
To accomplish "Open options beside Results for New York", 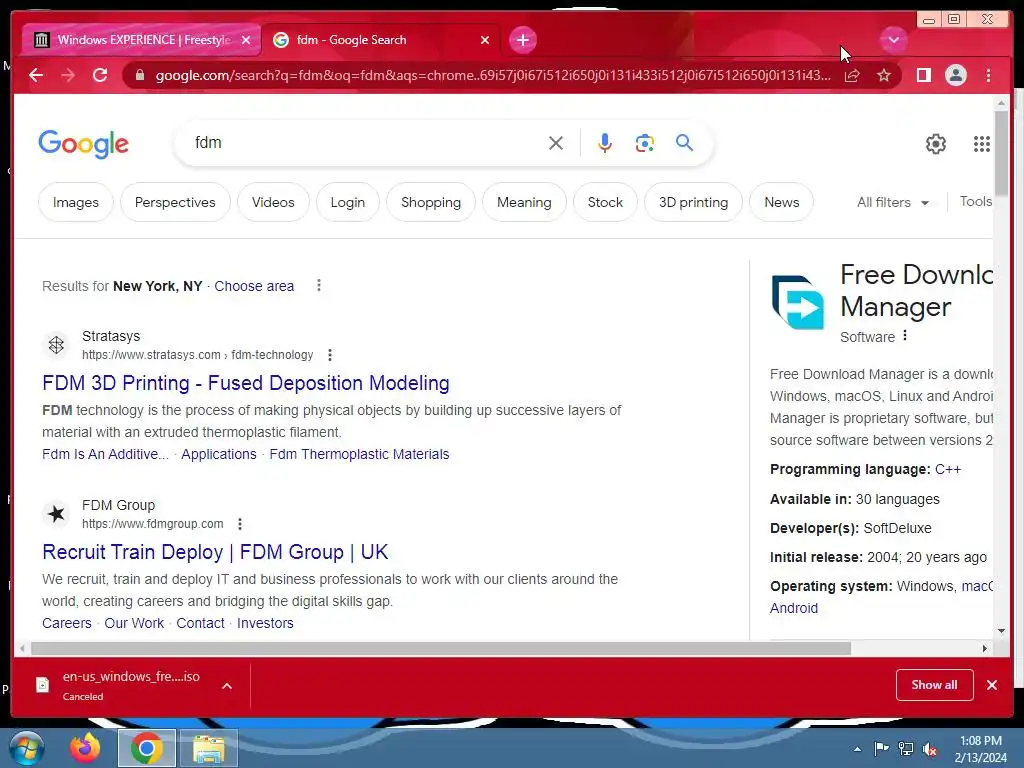I will click(319, 285).
